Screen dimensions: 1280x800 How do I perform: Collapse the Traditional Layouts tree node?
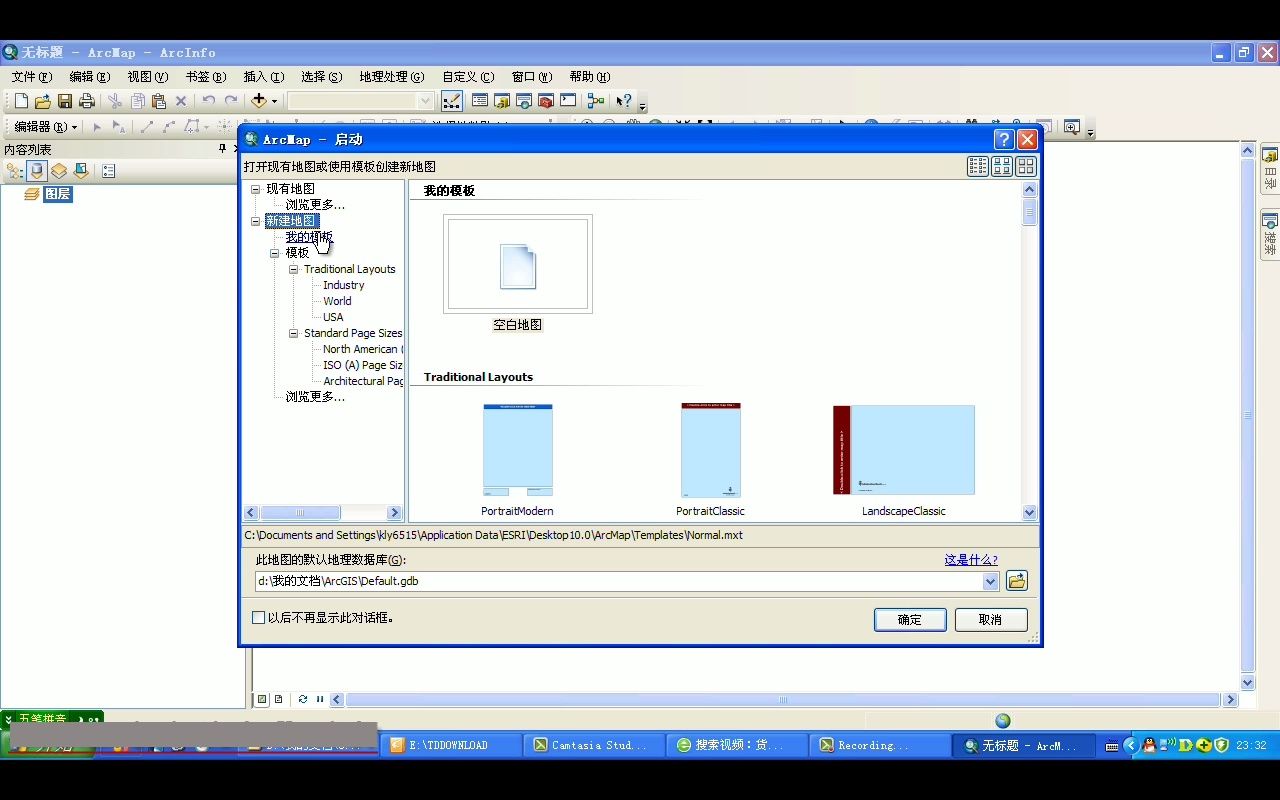(294, 269)
